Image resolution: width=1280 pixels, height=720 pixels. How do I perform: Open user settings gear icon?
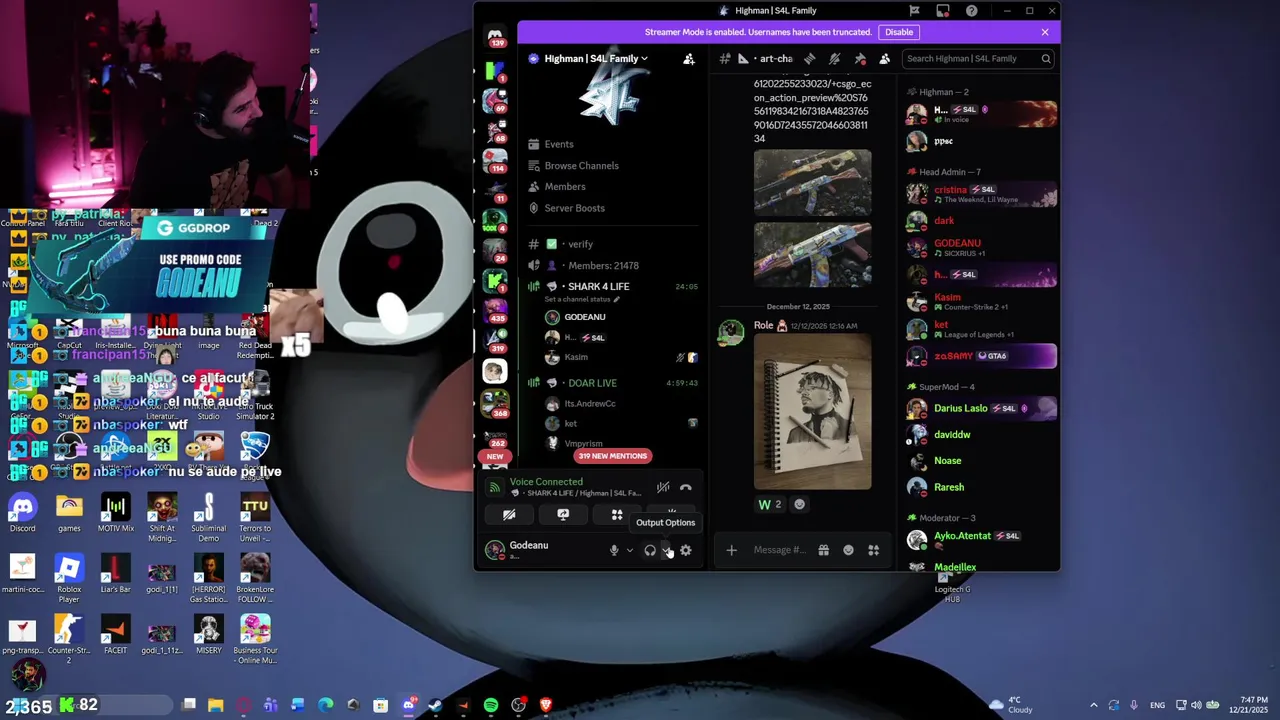686,550
